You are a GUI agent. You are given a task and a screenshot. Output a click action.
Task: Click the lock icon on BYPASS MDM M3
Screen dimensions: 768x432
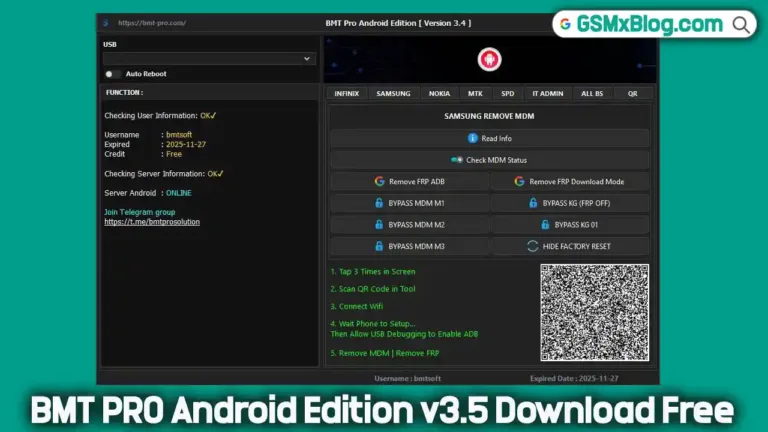click(x=379, y=246)
